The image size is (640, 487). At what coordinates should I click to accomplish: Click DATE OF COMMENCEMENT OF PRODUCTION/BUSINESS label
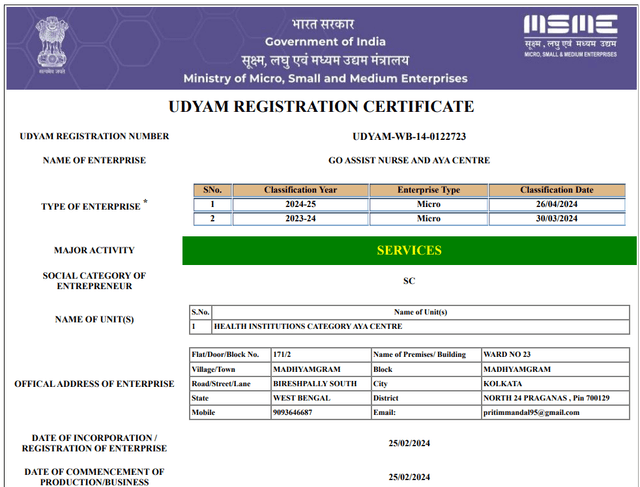click(94, 477)
